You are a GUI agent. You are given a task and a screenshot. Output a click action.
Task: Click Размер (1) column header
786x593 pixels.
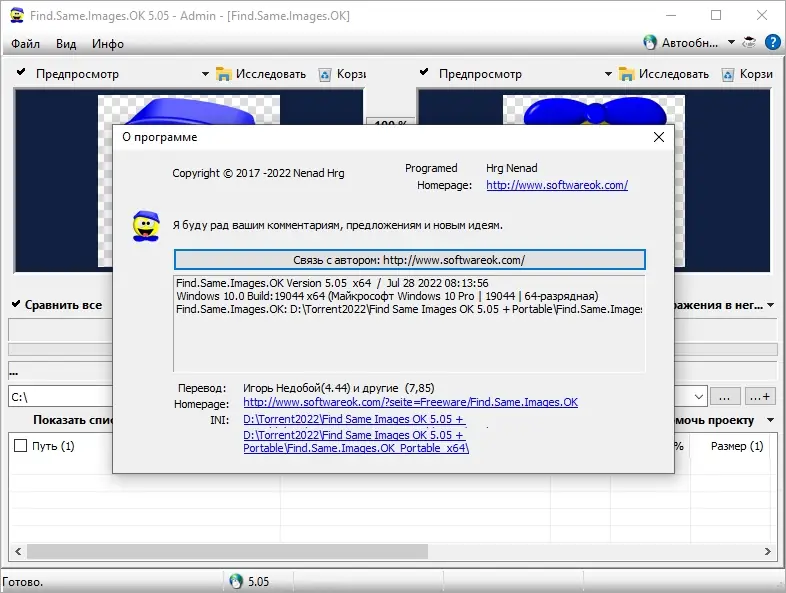tap(736, 446)
